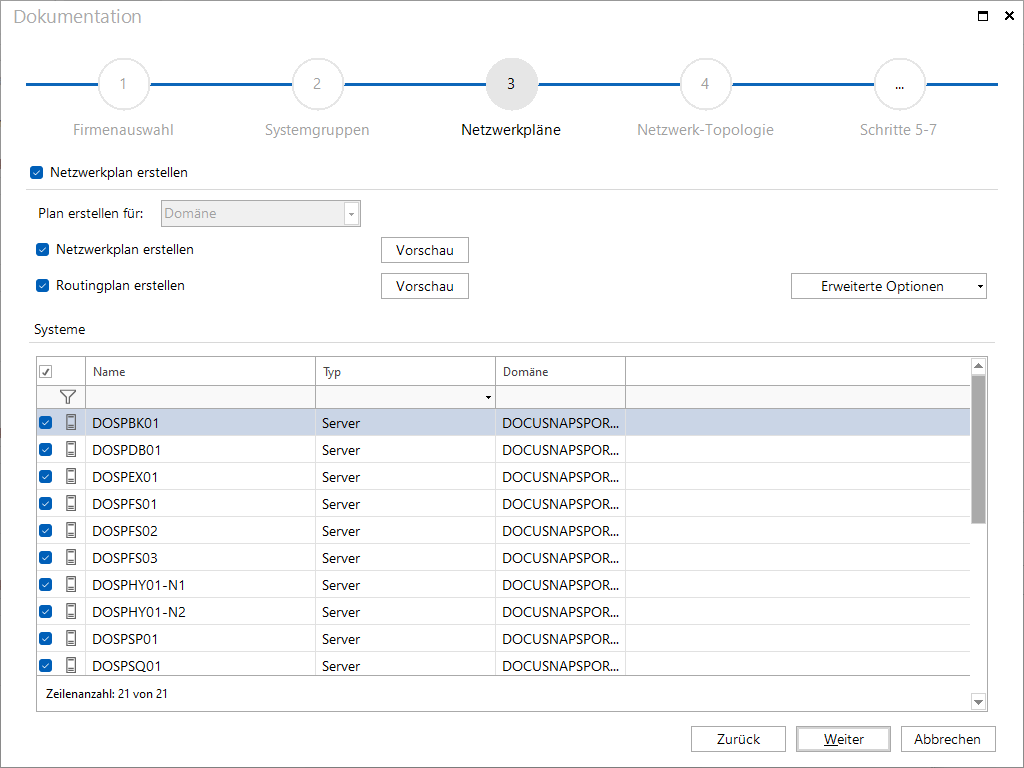Uncheck the DOSPHY01-N2 row checkbox

46,611
